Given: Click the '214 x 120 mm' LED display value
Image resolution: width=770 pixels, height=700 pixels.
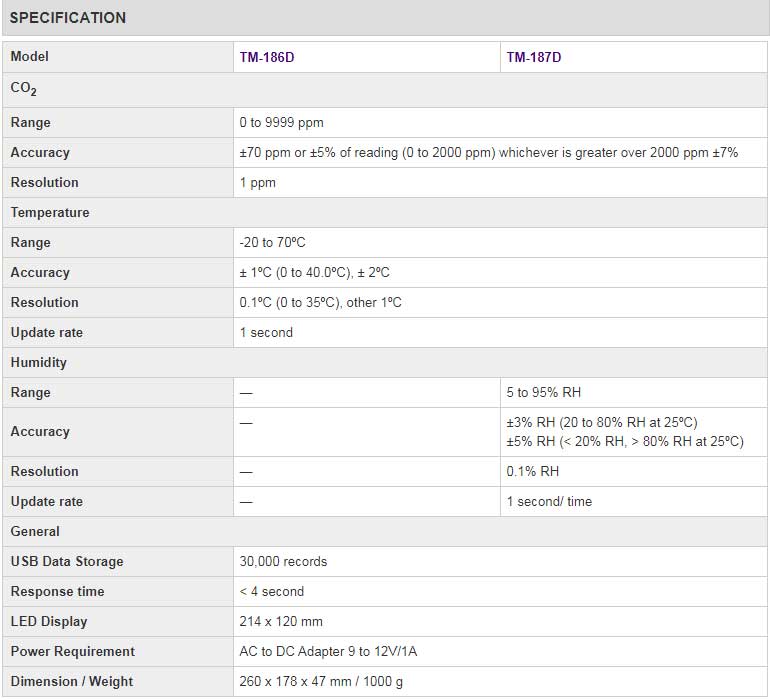Looking at the screenshot, I should [x=281, y=621].
